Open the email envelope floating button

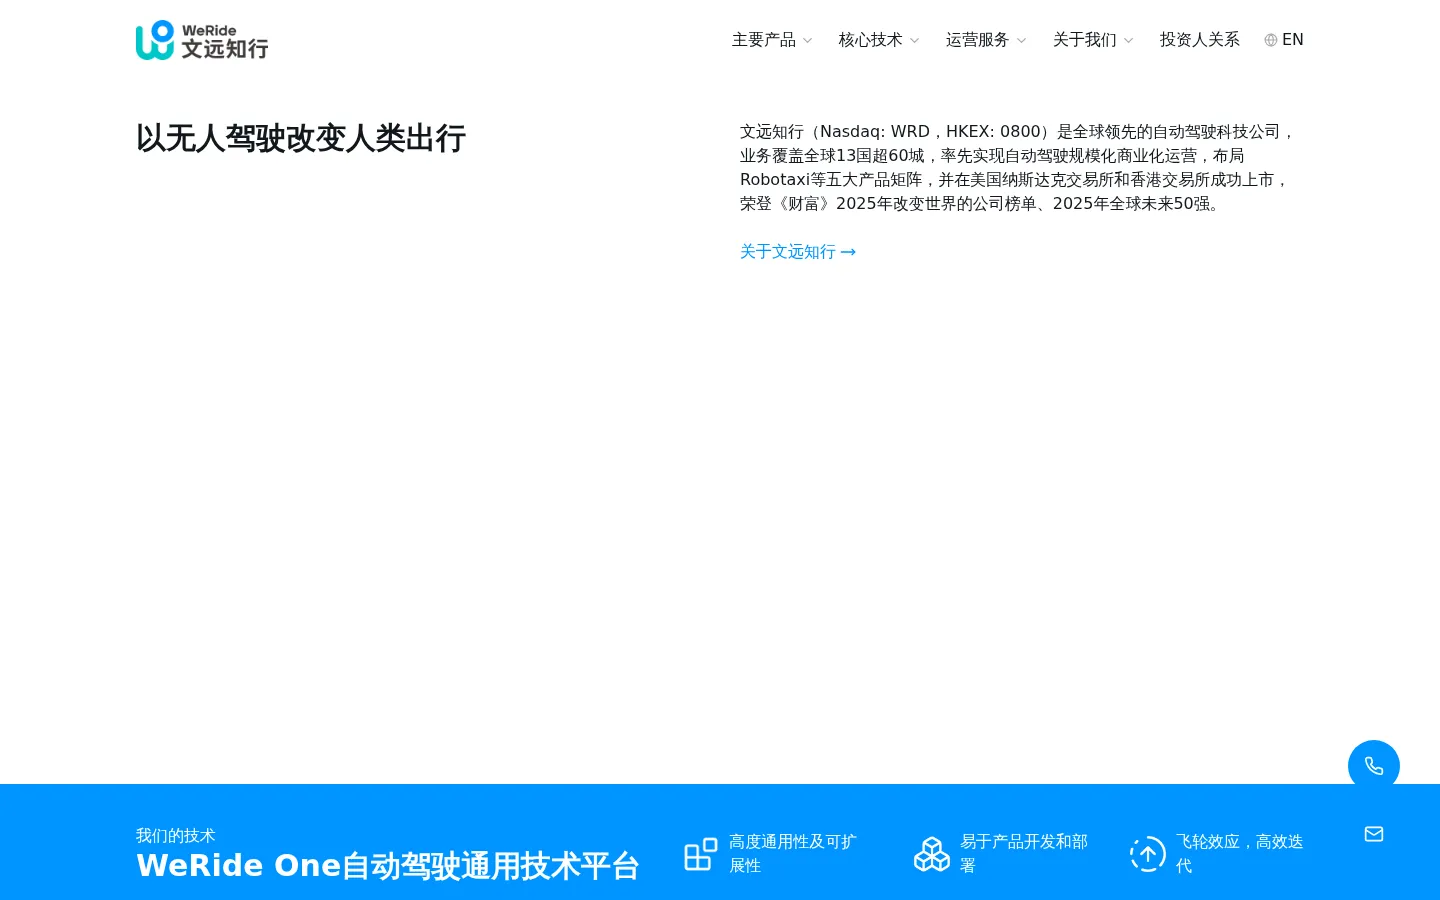[1374, 834]
